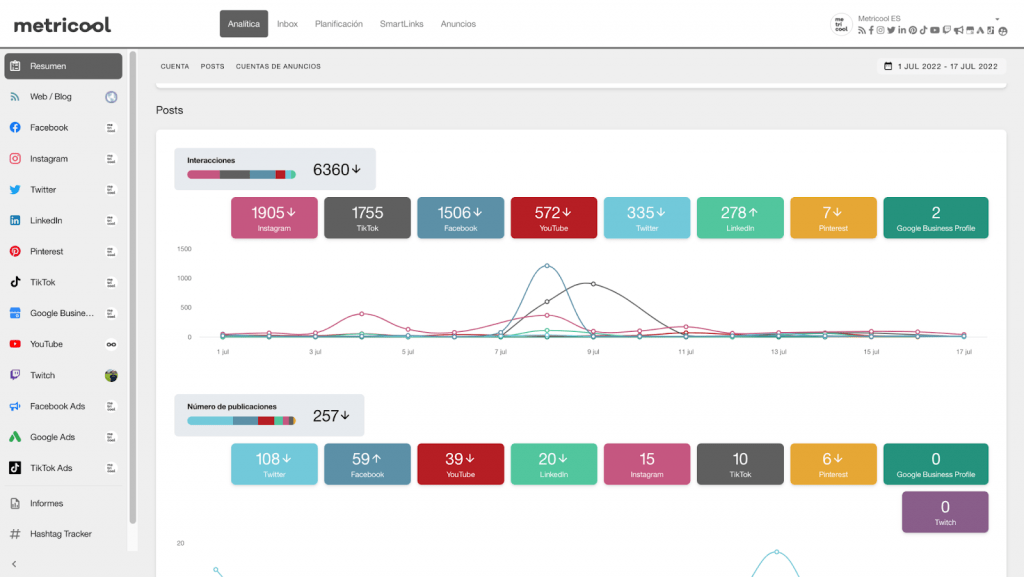Click the TikTok 10 publications card
The image size is (1024, 577).
740,464
